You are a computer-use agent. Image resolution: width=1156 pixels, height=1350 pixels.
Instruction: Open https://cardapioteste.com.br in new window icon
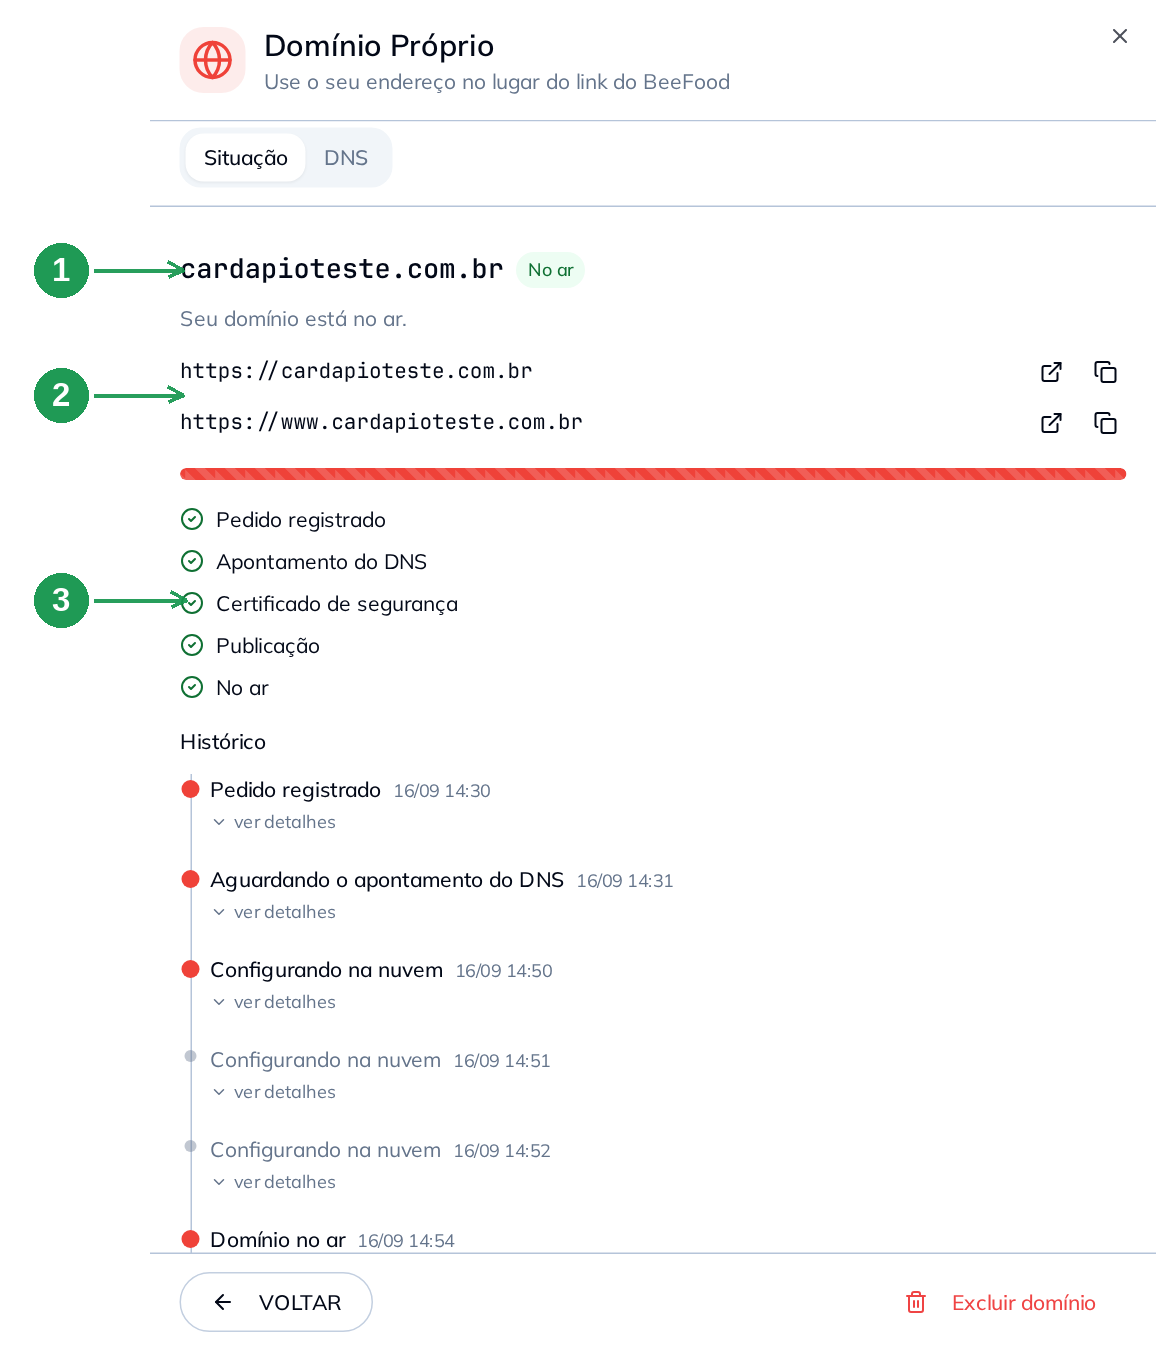point(1051,372)
